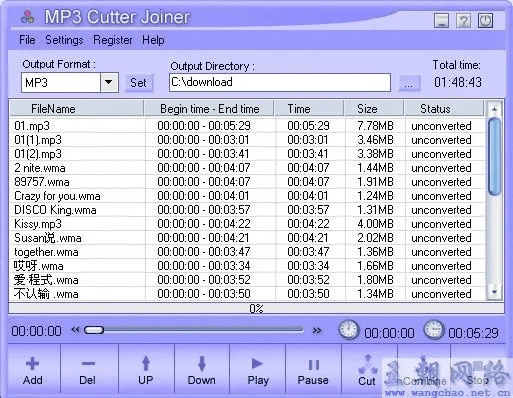Remove selected file with Del icon
This screenshot has width=513, height=398.
[x=88, y=364]
